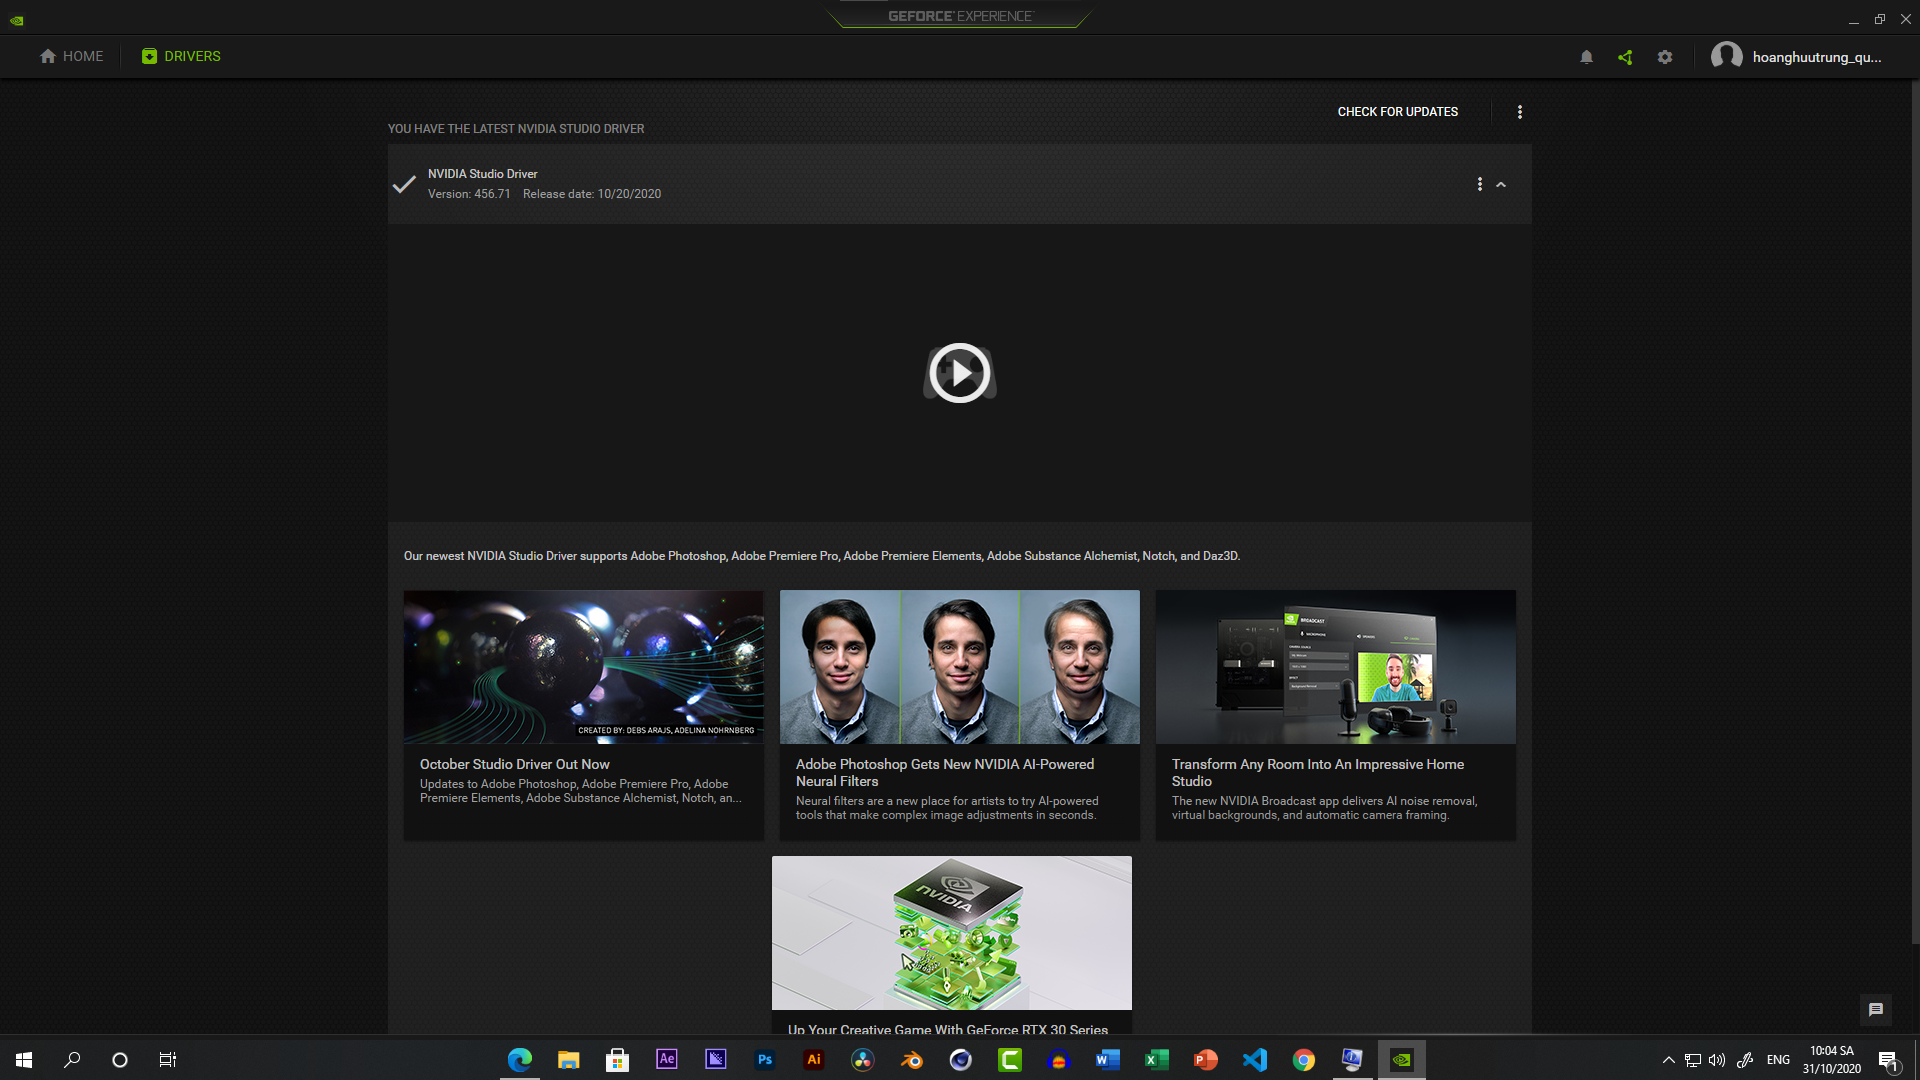The image size is (1920, 1080).
Task: Open the Home tab
Action: click(71, 56)
